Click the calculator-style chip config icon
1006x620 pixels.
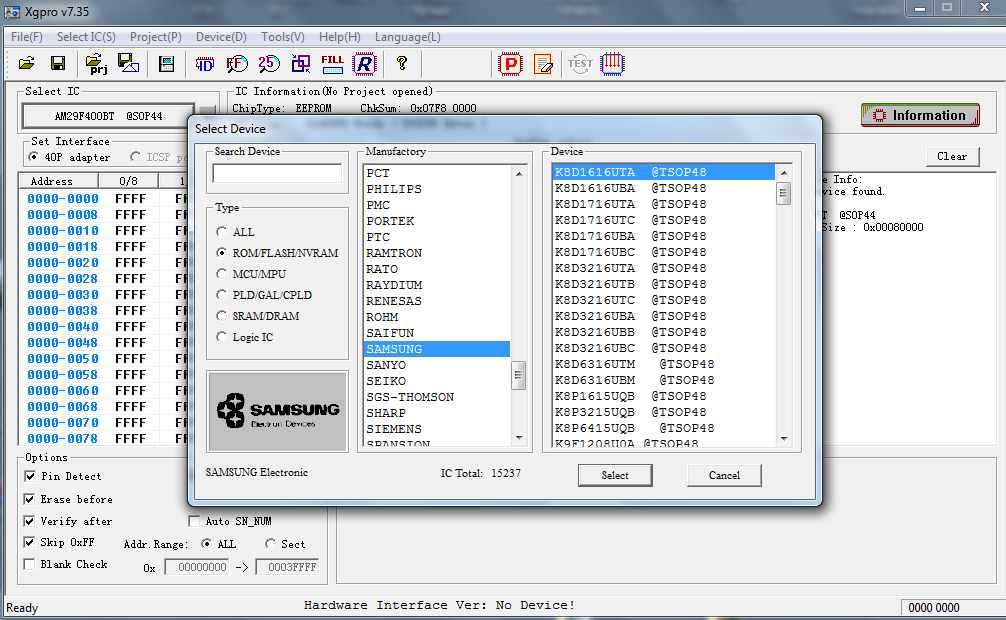click(167, 64)
